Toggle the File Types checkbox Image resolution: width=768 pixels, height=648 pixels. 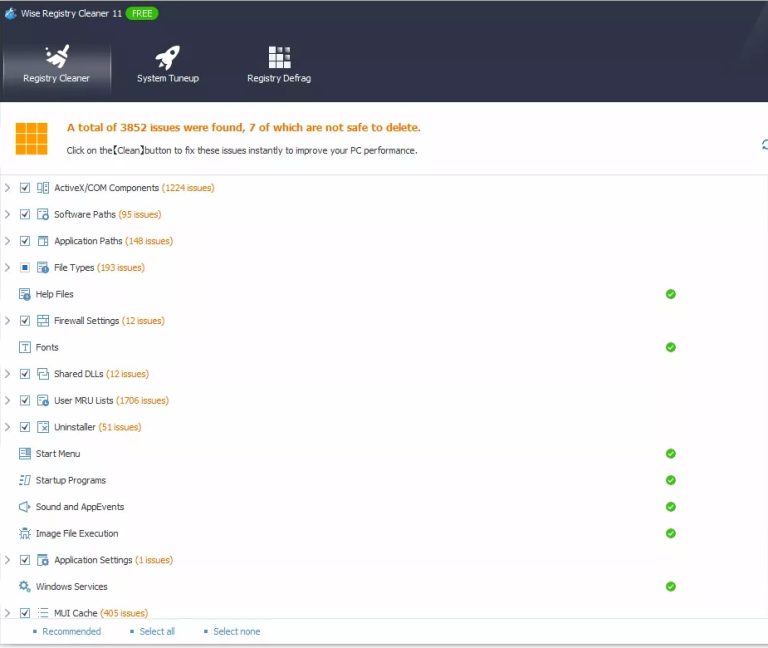click(x=25, y=268)
